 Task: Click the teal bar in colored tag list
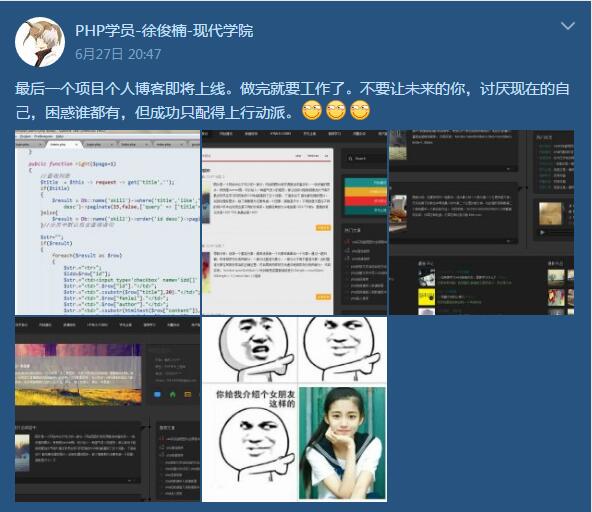point(366,182)
